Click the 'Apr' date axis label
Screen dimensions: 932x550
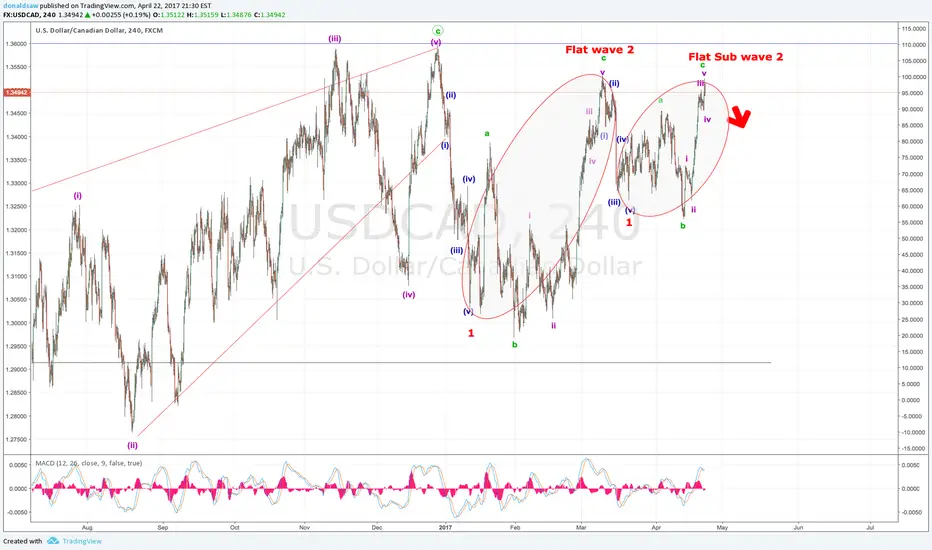click(x=656, y=527)
